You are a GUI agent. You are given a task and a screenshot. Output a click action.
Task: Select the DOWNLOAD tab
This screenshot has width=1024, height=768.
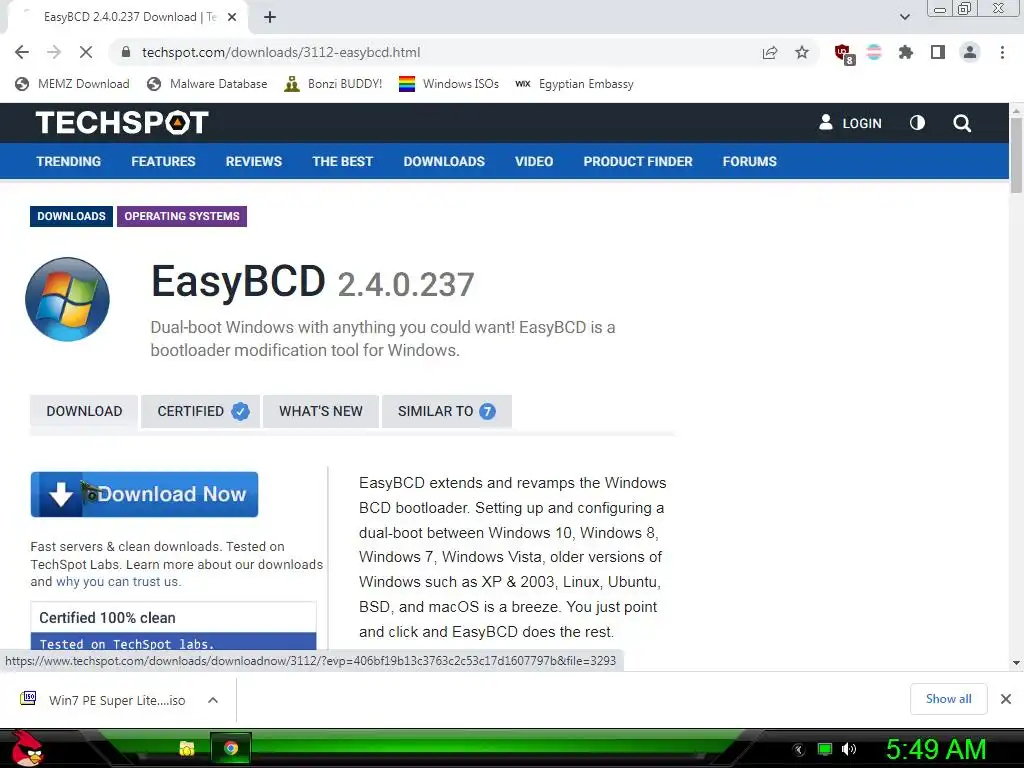click(84, 411)
